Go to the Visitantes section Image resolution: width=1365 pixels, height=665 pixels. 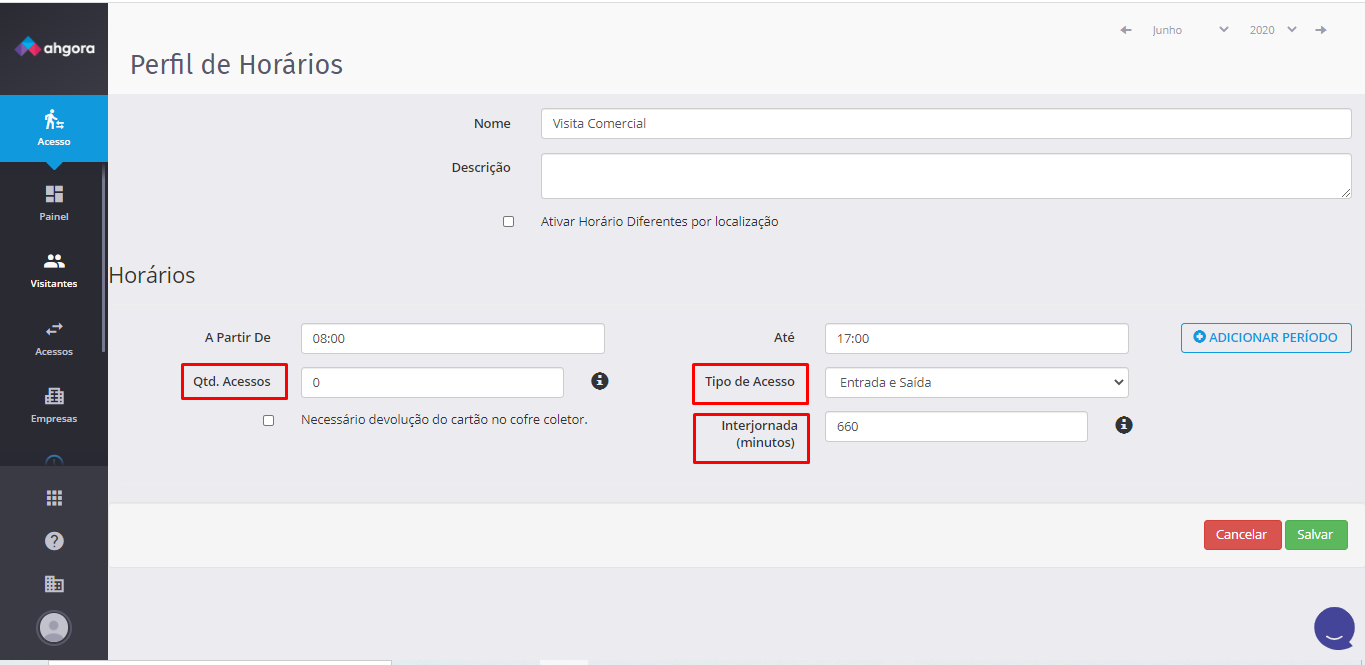54,268
